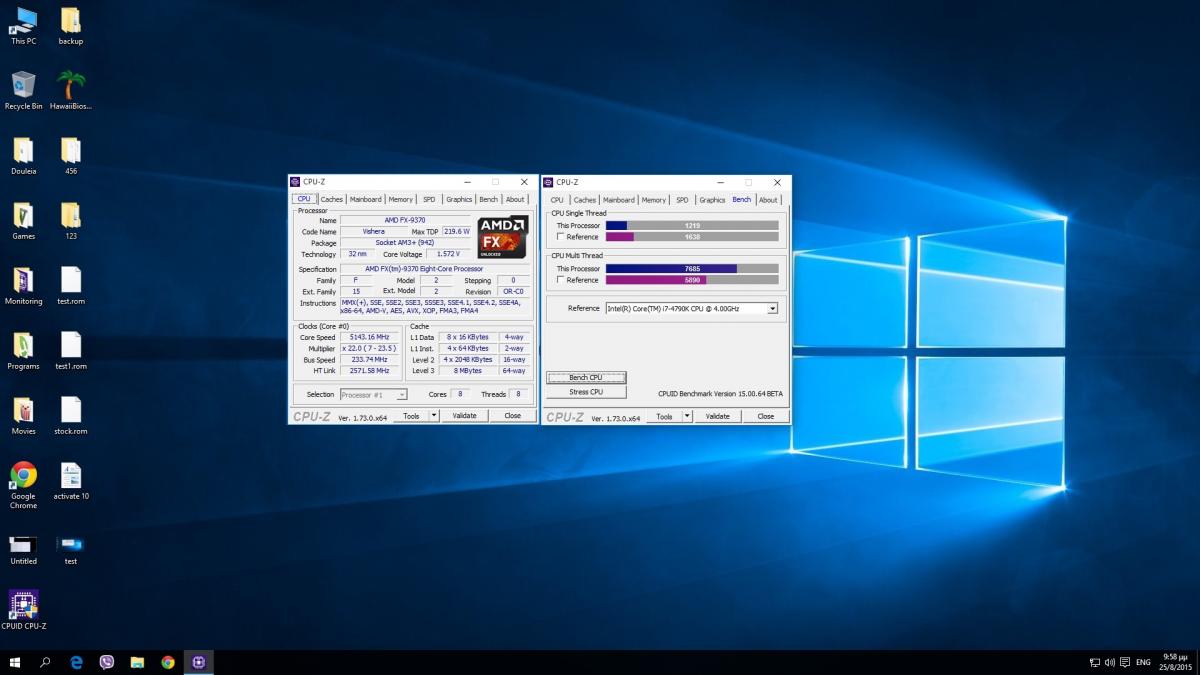This screenshot has width=1200, height=675.
Task: Click the Bench CPU button
Action: (586, 378)
